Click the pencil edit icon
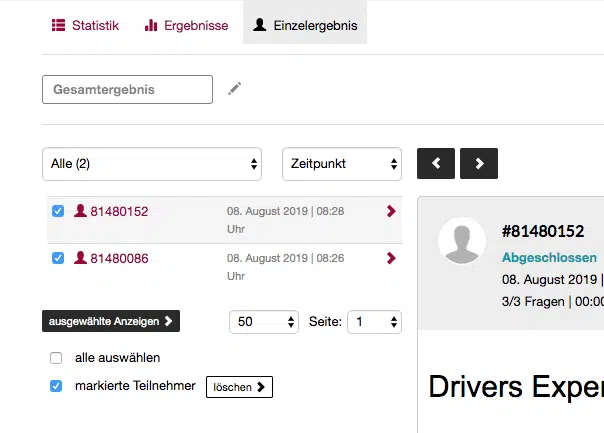 [x=234, y=89]
